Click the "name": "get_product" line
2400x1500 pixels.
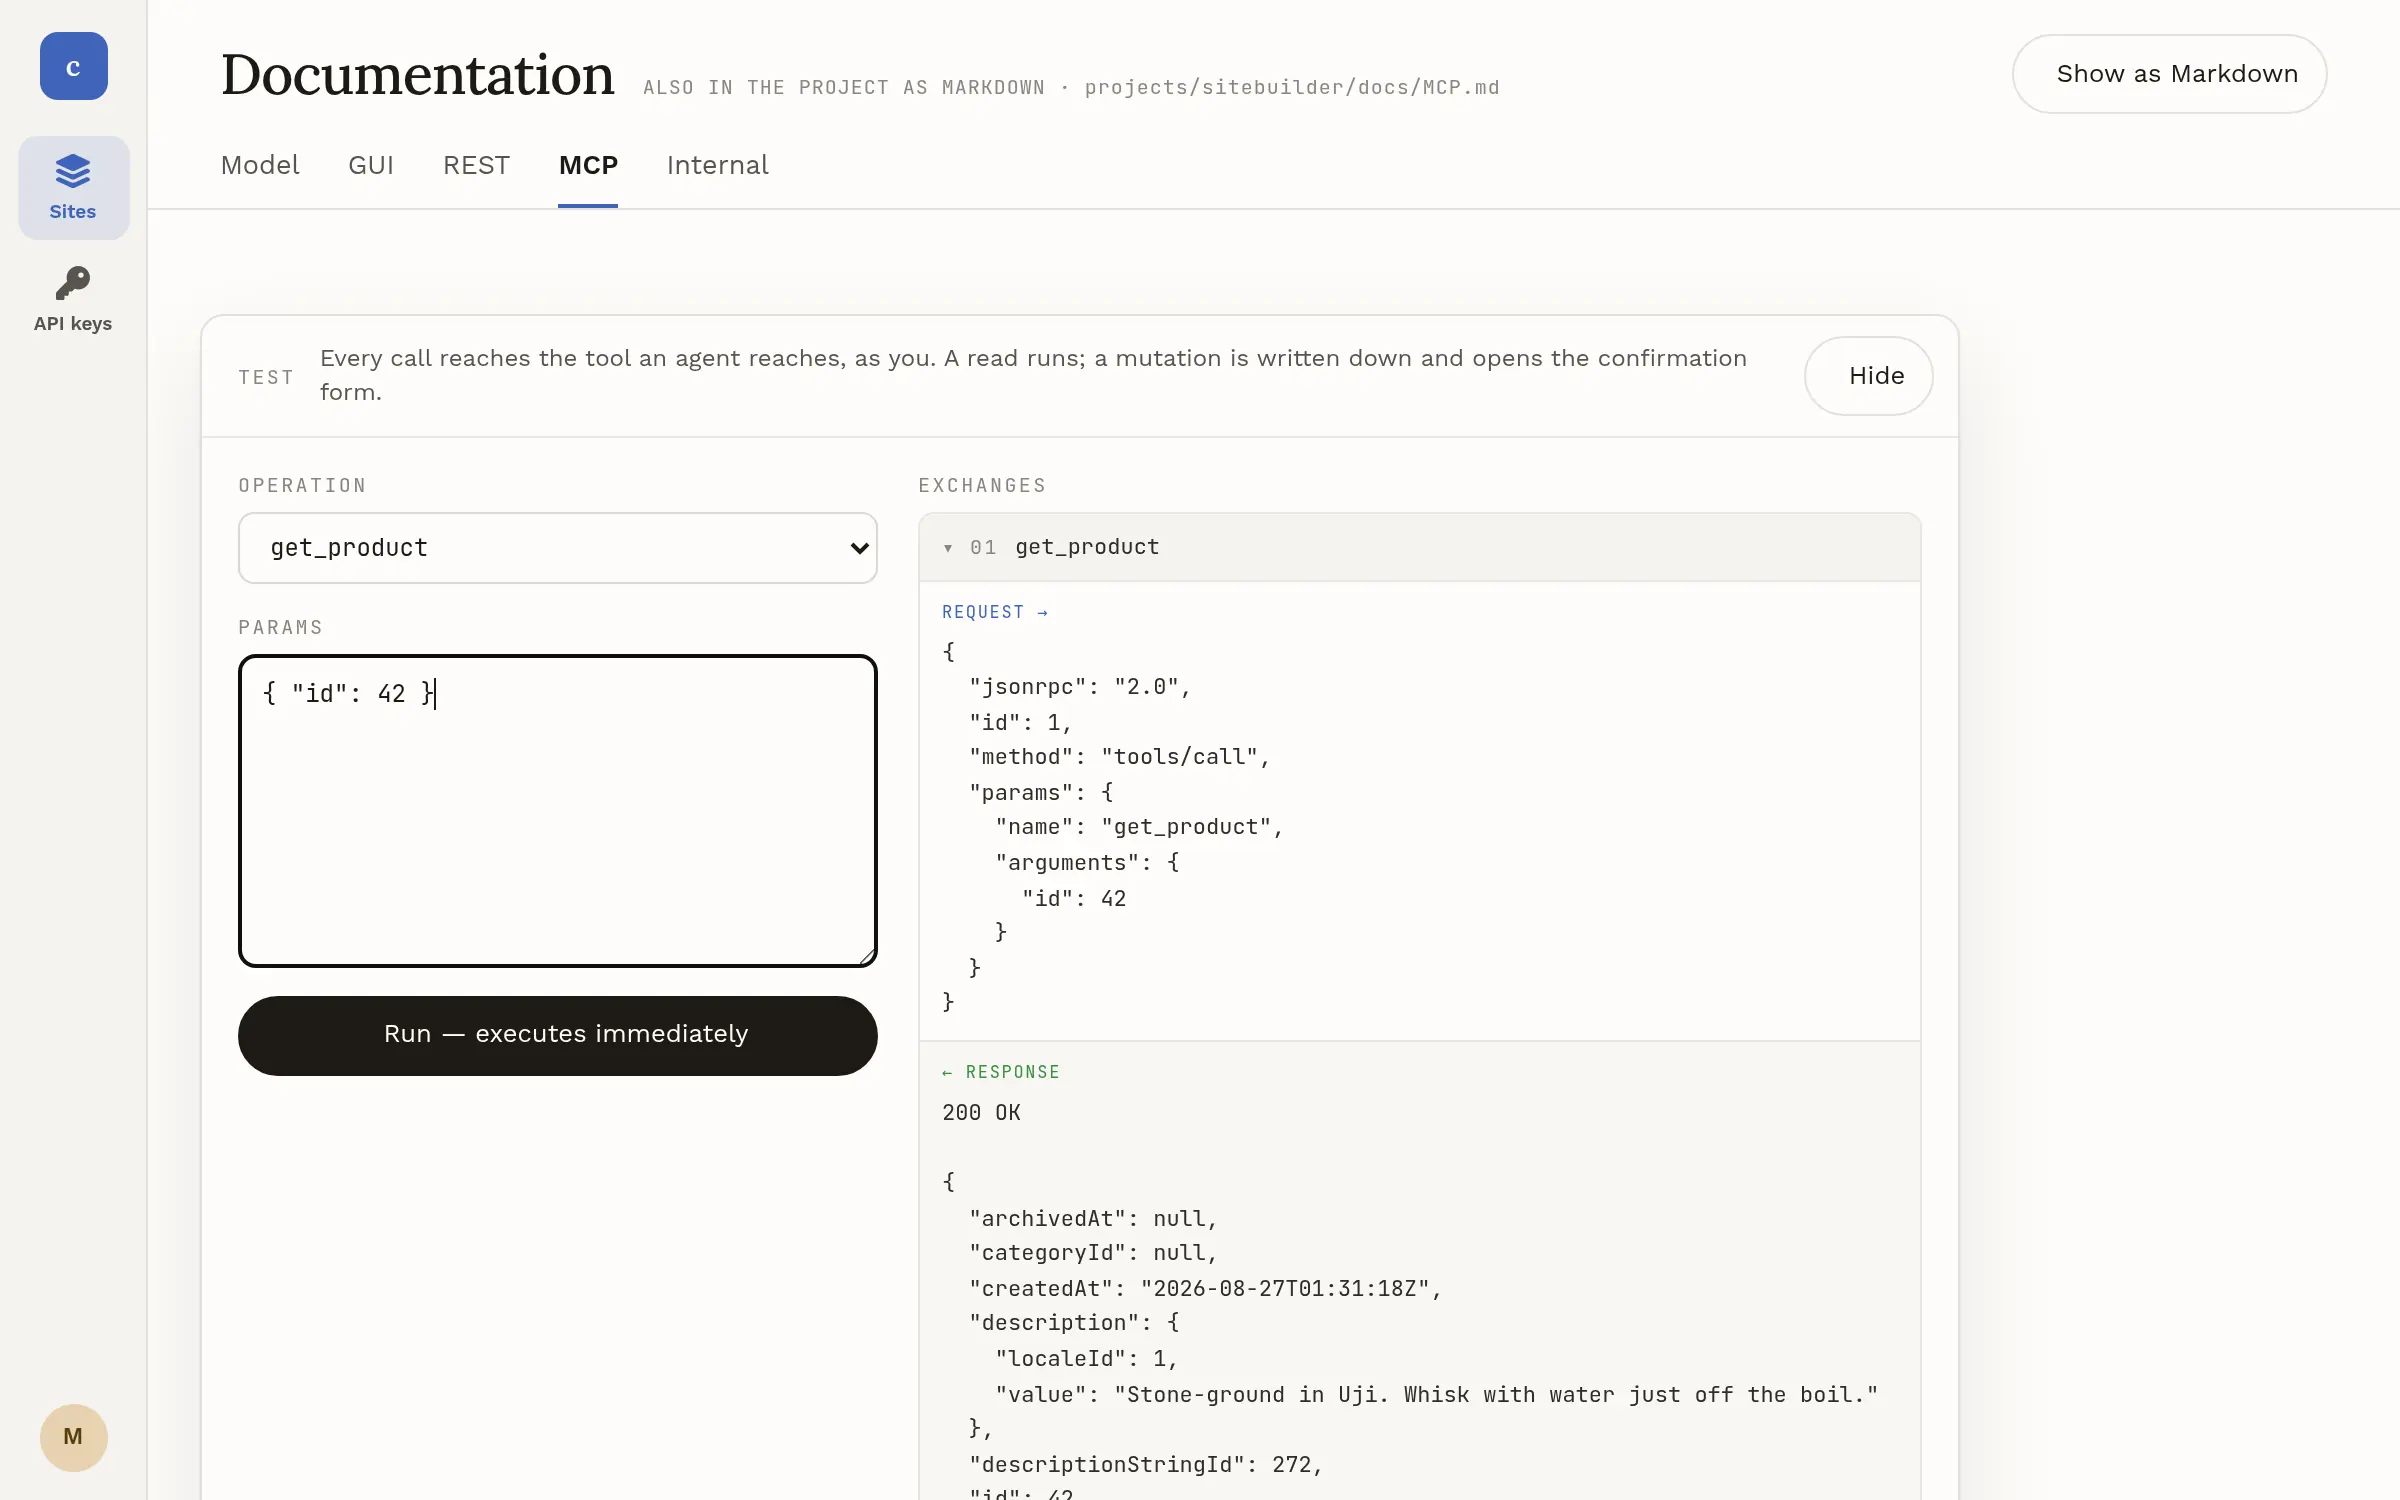tap(1140, 827)
